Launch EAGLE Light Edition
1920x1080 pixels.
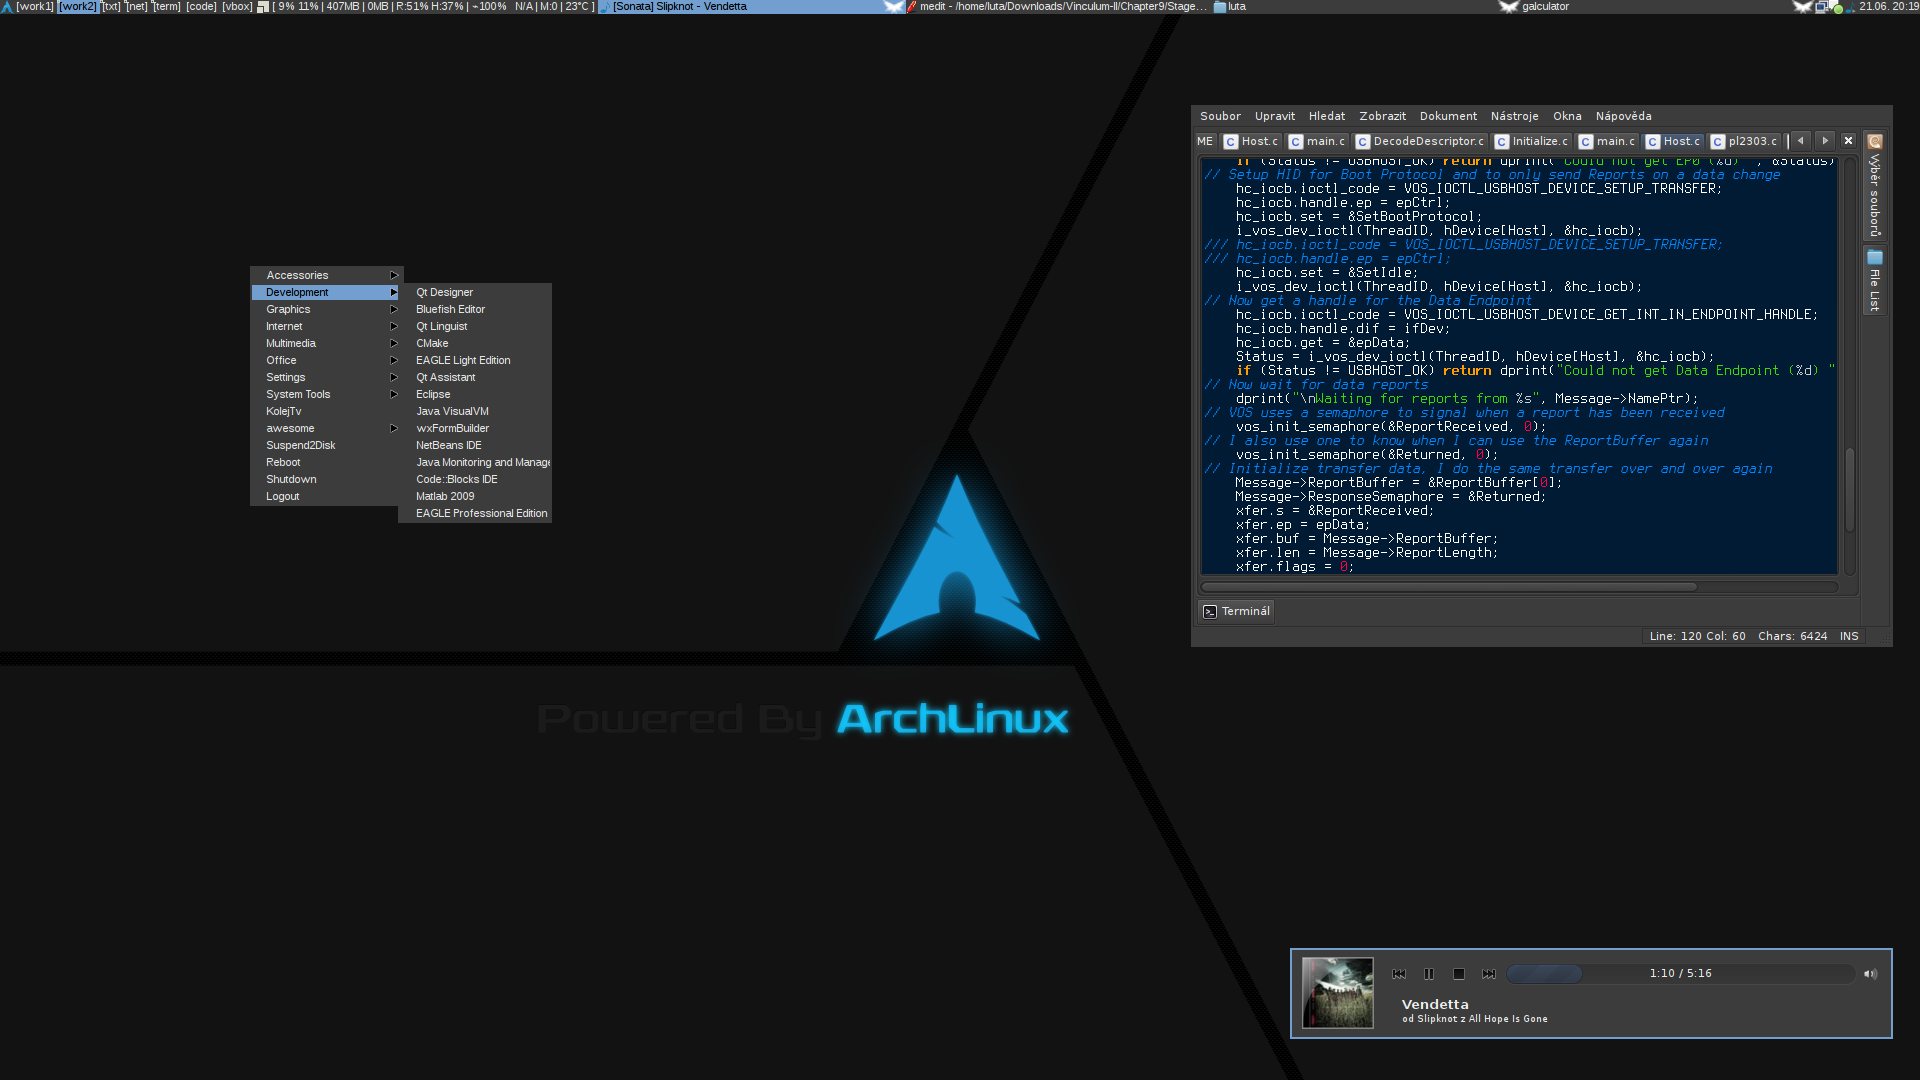(475, 360)
